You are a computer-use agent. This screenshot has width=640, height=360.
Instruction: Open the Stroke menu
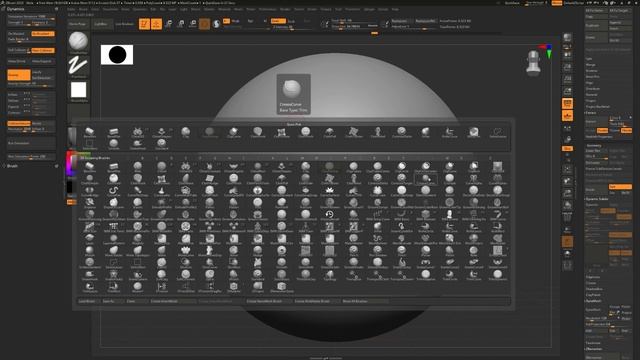(x=312, y=9)
